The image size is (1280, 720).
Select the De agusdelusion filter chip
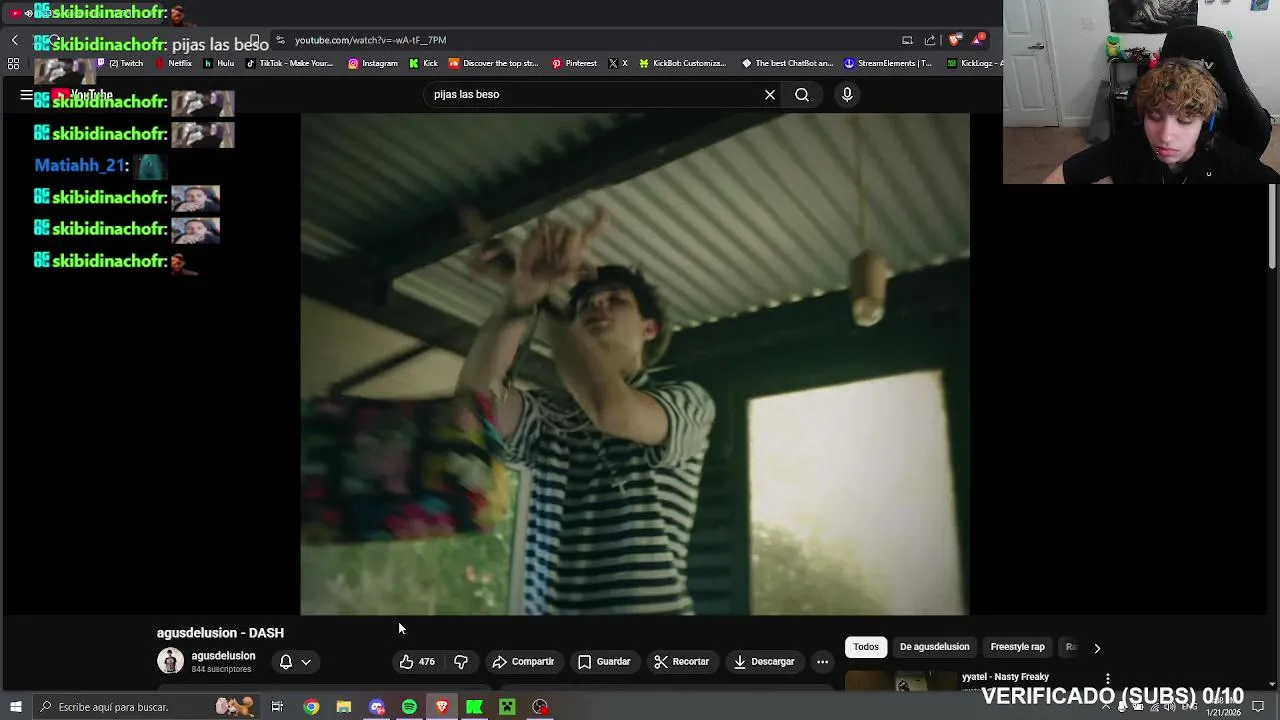pyautogui.click(x=934, y=647)
